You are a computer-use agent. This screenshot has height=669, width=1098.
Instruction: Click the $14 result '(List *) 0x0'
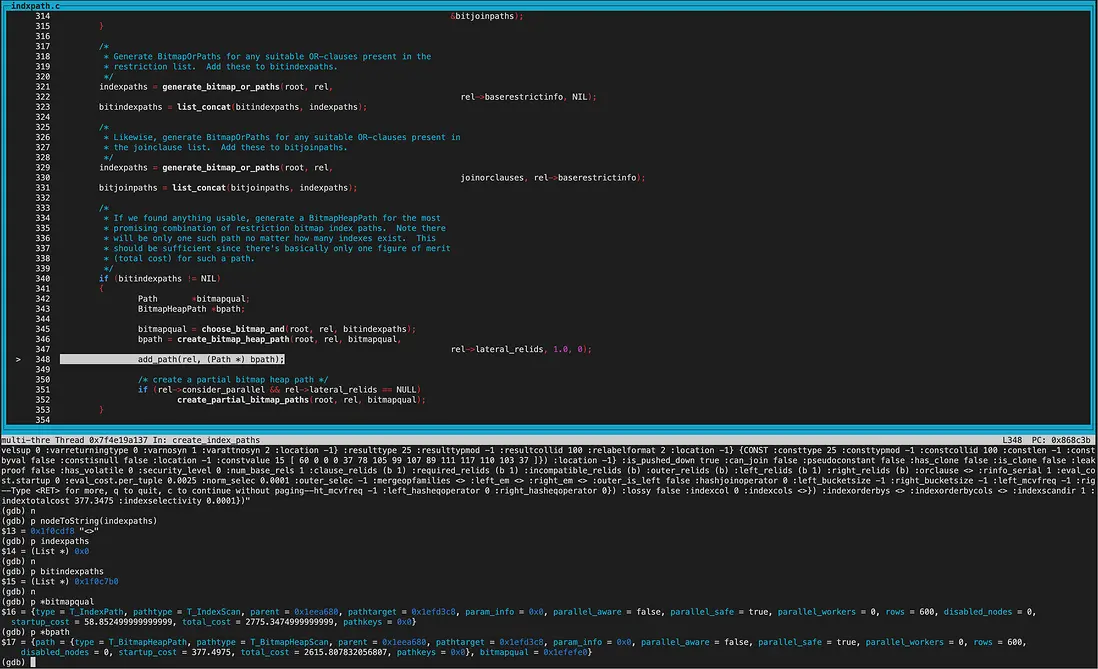[62, 551]
